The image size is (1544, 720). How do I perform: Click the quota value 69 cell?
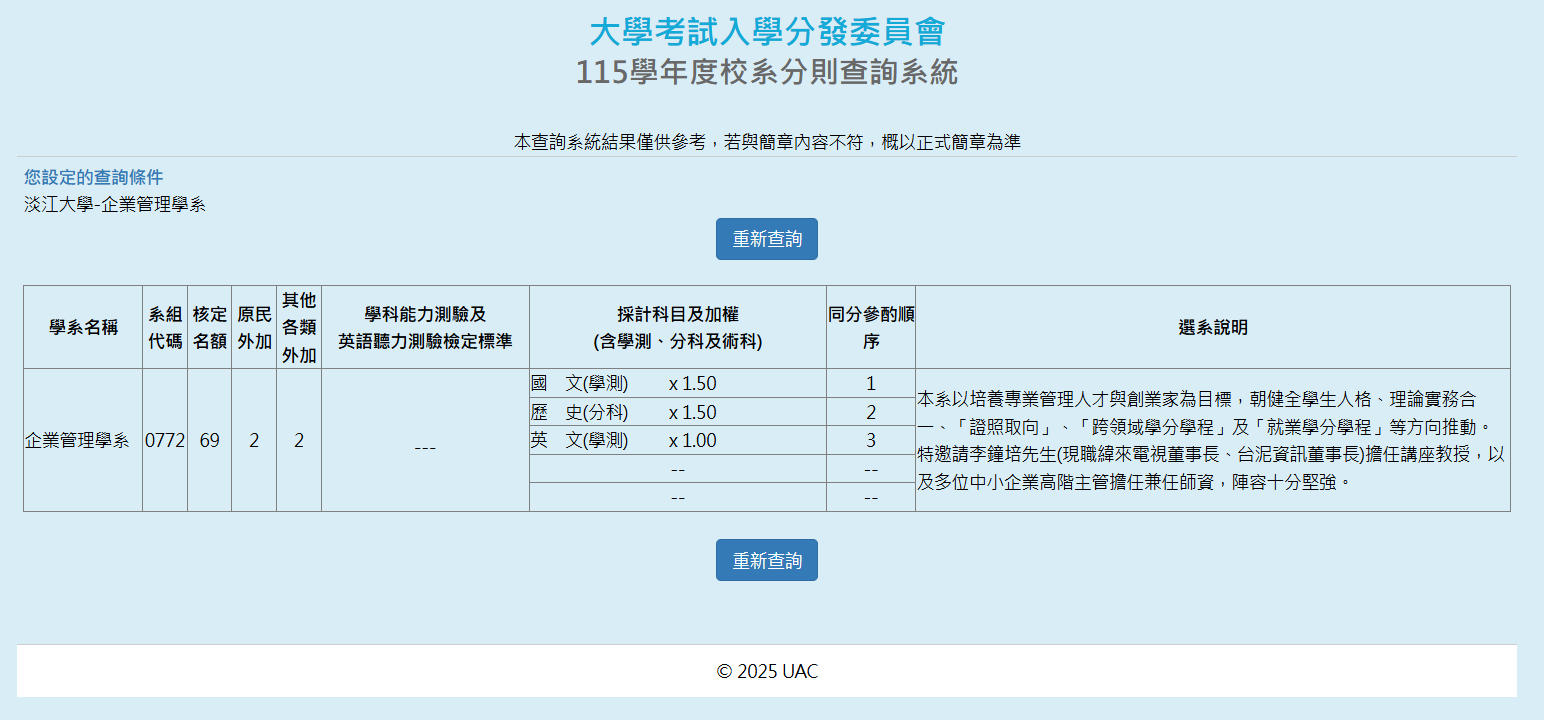(209, 441)
